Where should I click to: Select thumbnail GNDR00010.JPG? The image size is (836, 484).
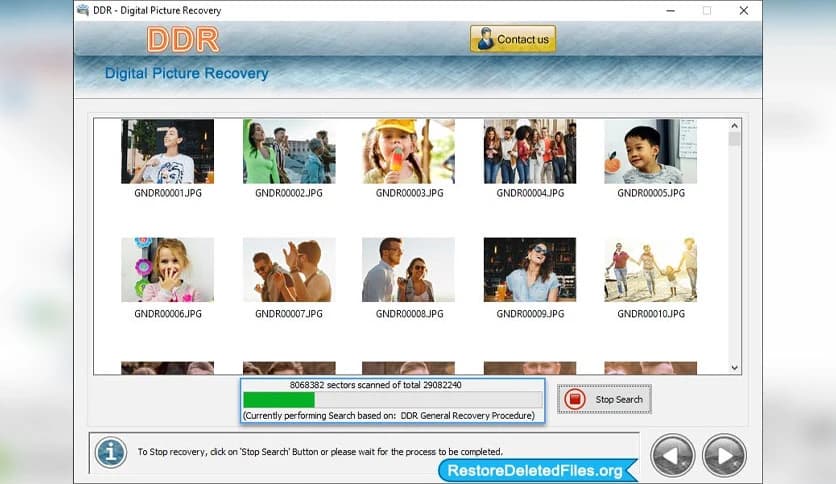tap(650, 270)
